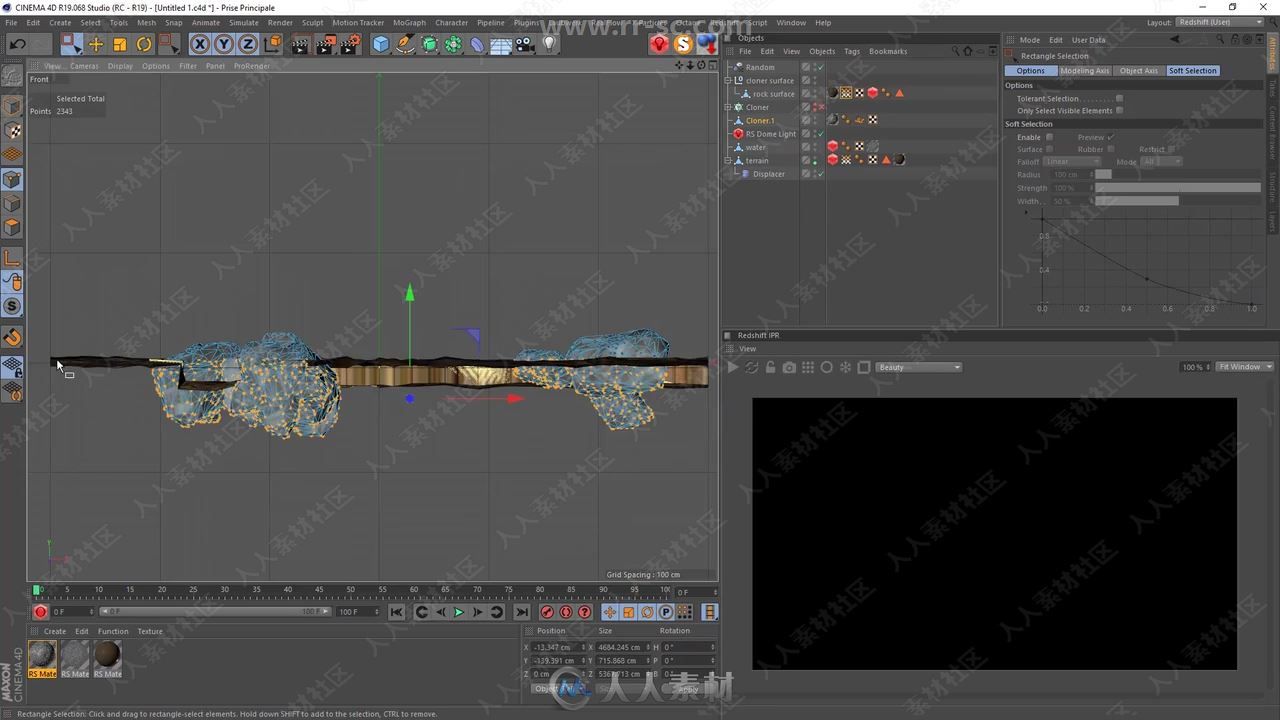Open the MoGraph menu
The height and width of the screenshot is (720, 1280).
(x=409, y=22)
